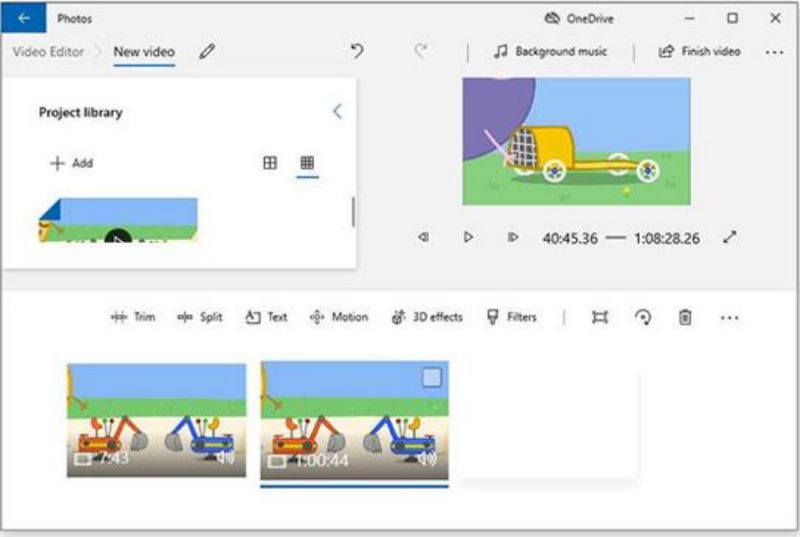This screenshot has width=800, height=537.
Task: Remove or show black bars icon
Action: (600, 317)
